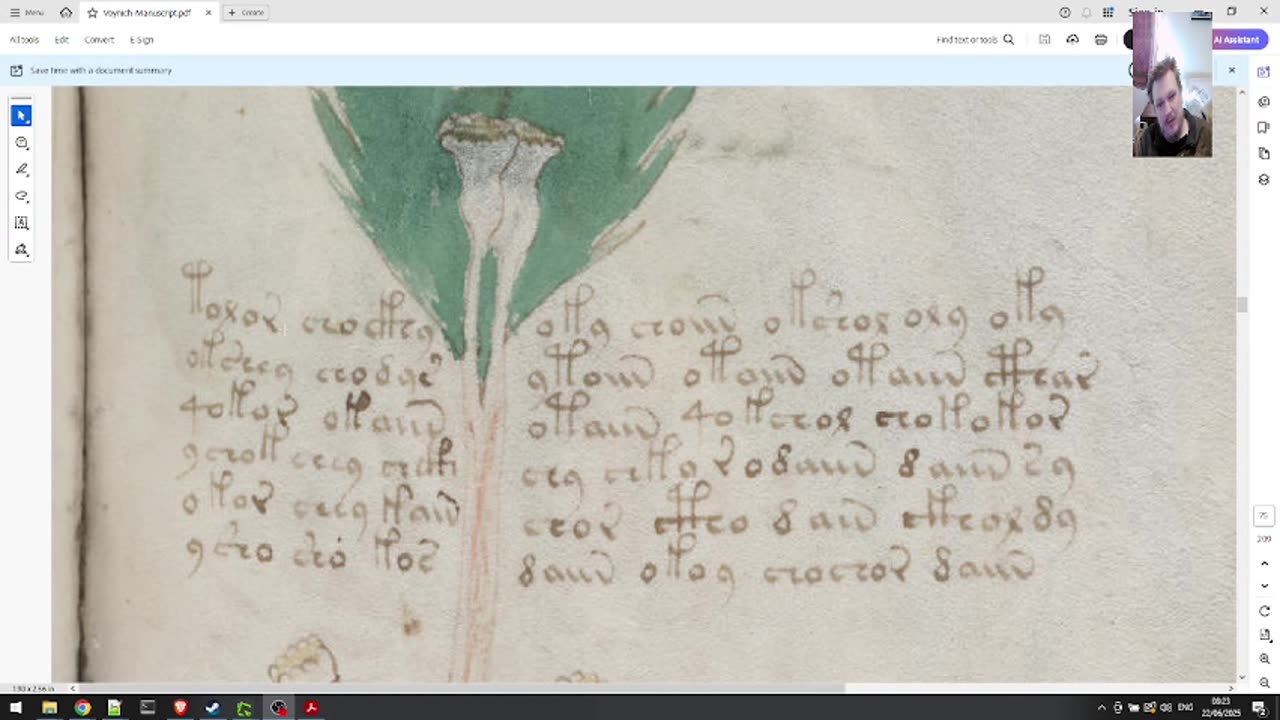Click the cloud upload share icon
Screen dimensions: 1280x720
(x=1072, y=40)
